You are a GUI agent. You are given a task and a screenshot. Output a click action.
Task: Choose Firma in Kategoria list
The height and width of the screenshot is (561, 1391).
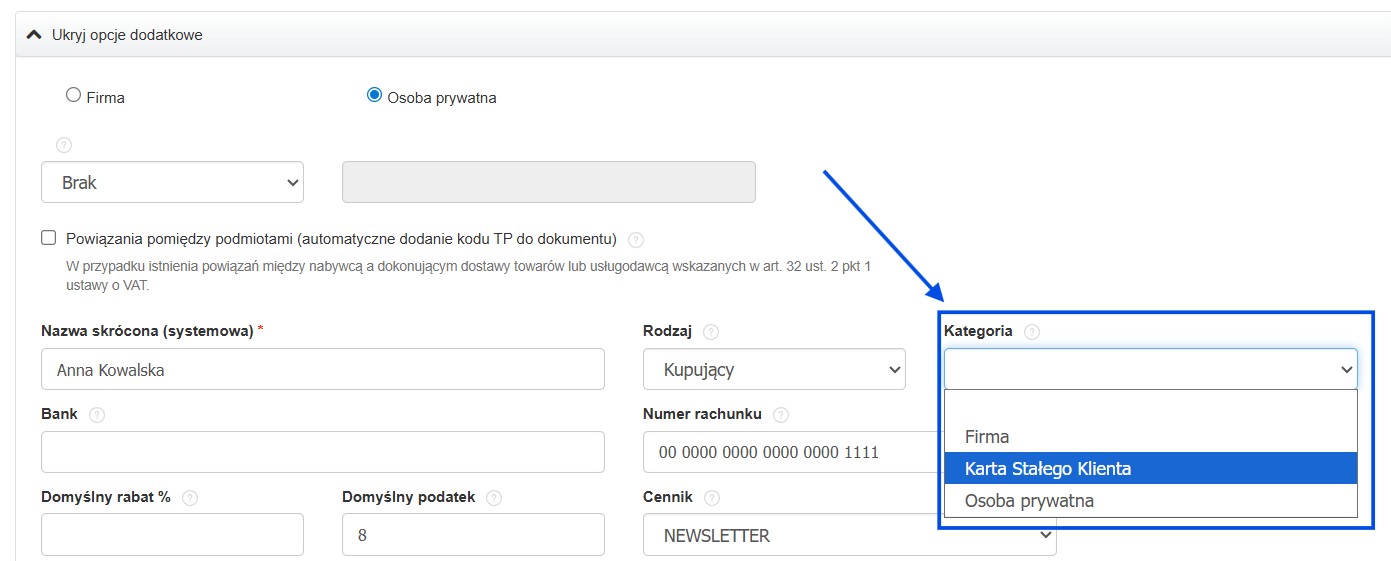(x=1150, y=436)
